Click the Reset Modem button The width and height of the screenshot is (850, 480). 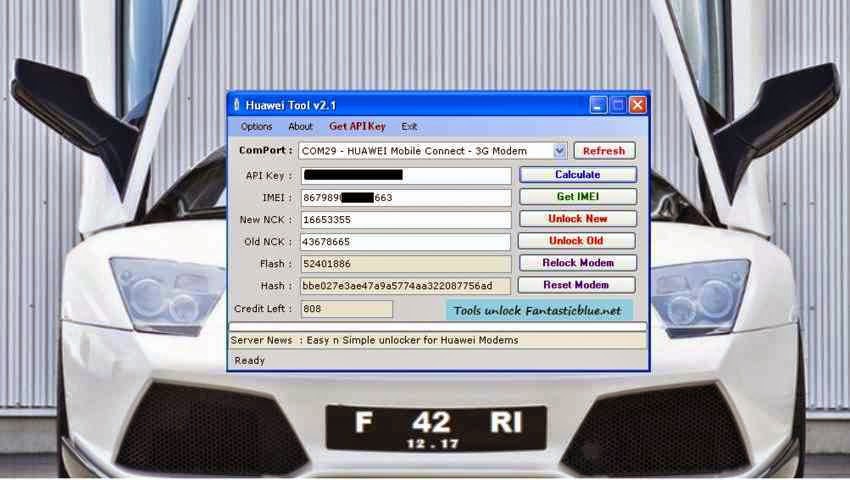pyautogui.click(x=576, y=285)
